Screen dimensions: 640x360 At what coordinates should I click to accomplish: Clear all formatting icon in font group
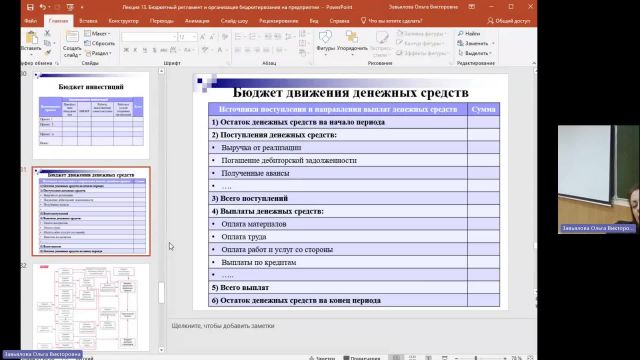(224, 37)
